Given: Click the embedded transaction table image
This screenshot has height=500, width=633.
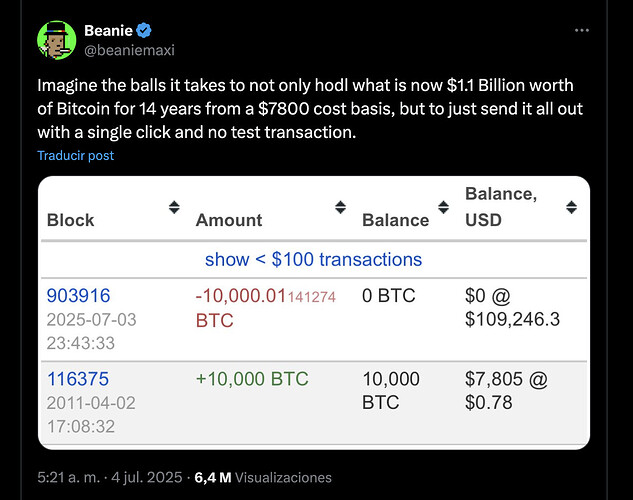Looking at the screenshot, I should coord(314,313).
